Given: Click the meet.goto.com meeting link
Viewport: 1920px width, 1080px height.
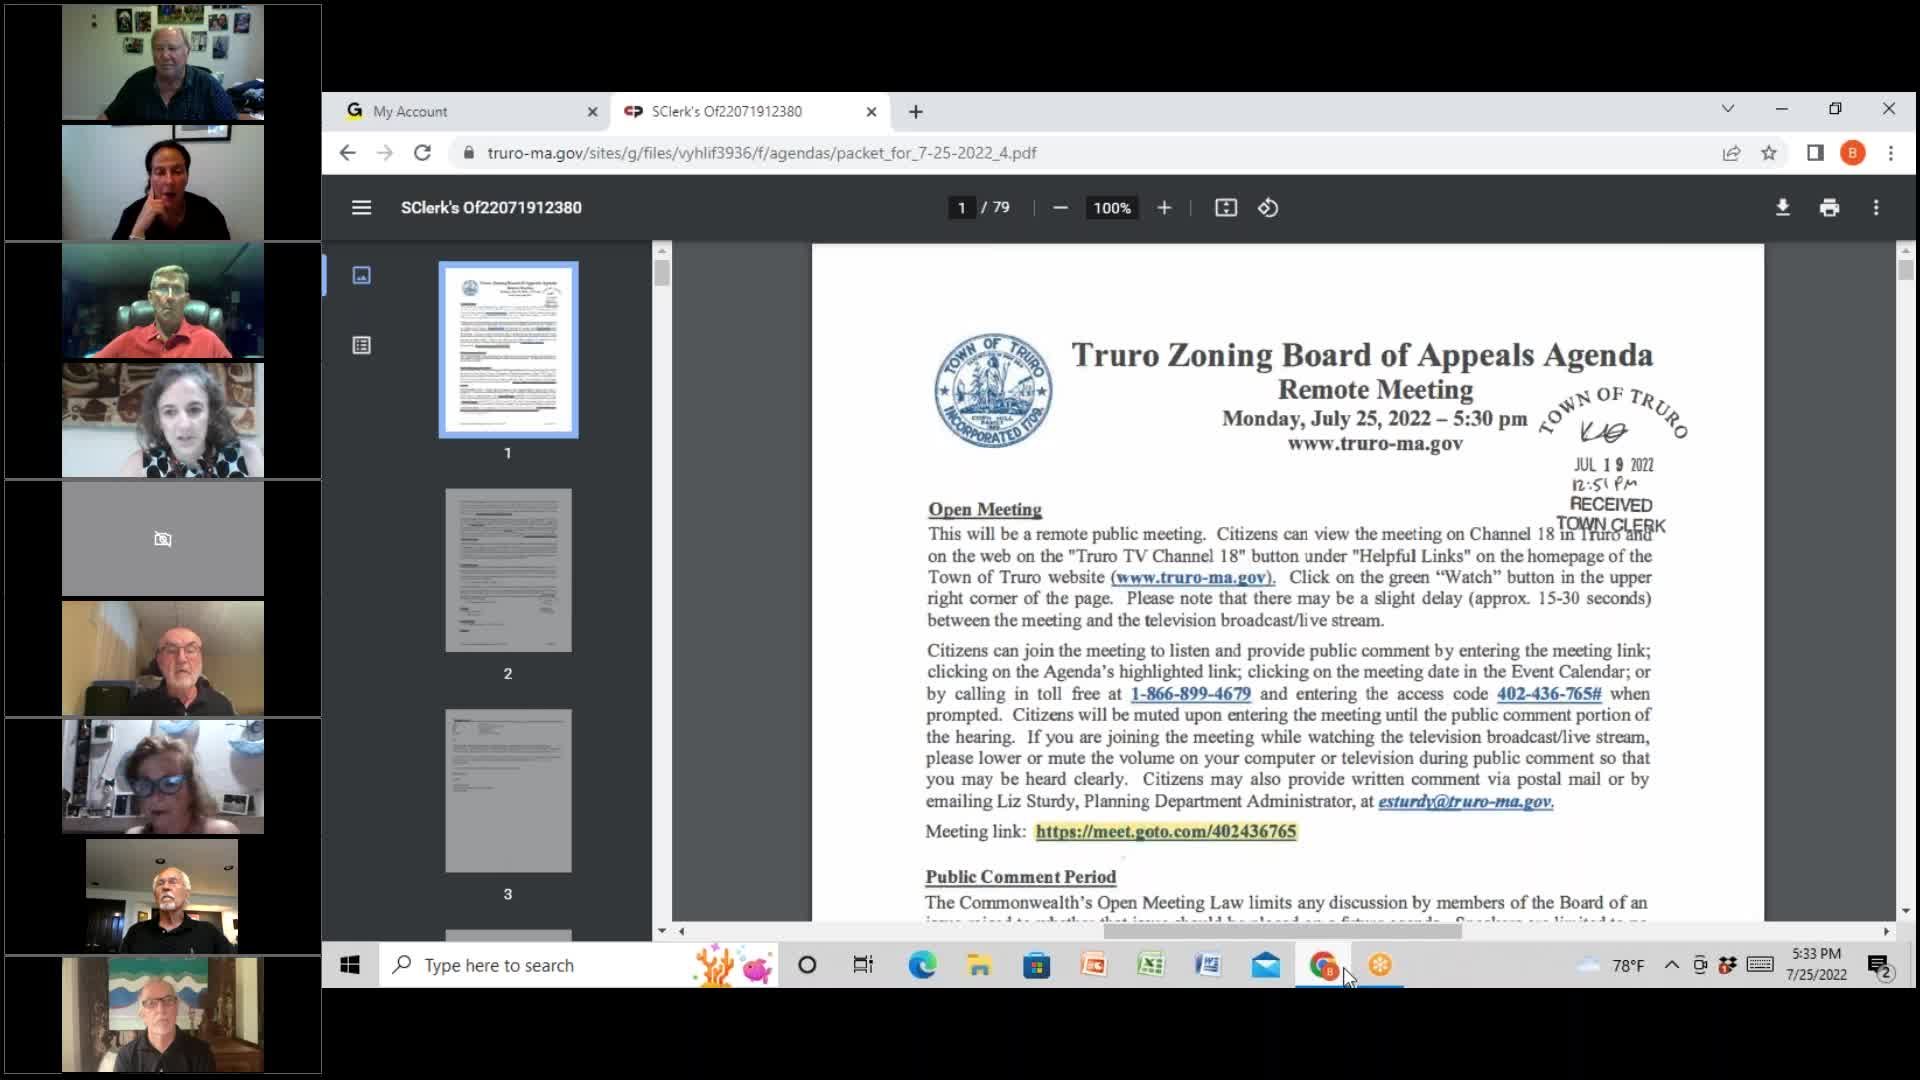Looking at the screenshot, I should (1165, 831).
